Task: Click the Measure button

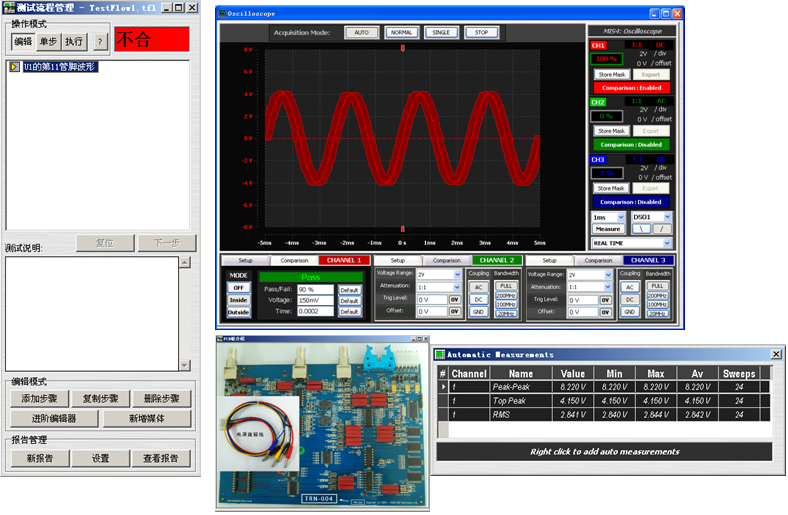Action: click(x=608, y=229)
